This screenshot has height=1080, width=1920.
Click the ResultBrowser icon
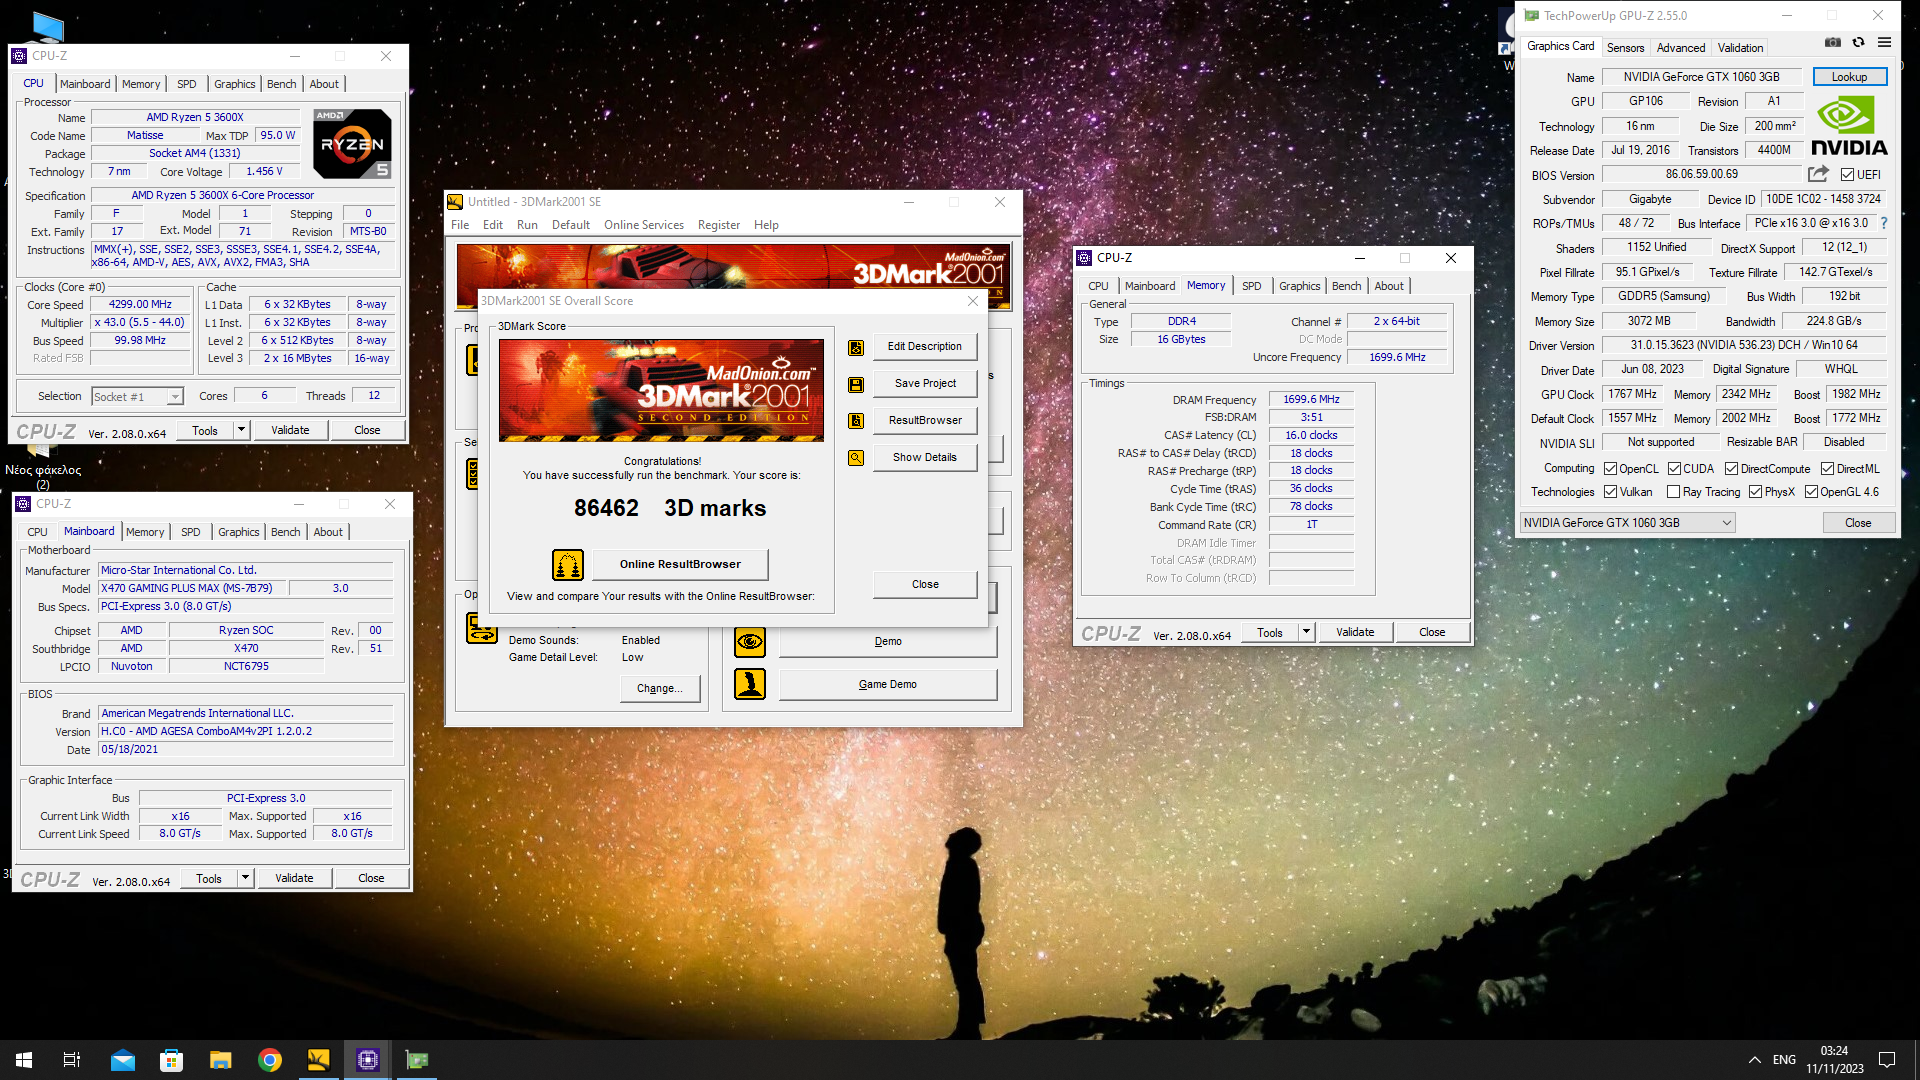point(856,421)
